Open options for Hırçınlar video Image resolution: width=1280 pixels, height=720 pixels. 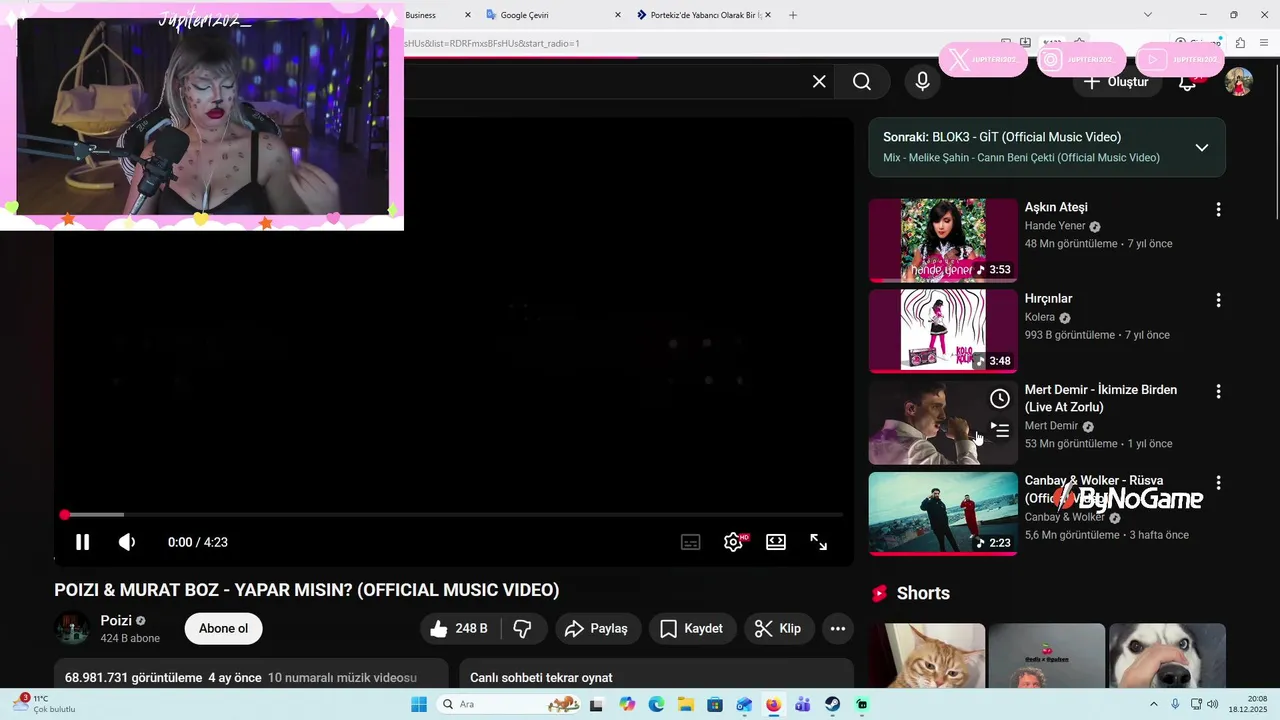point(1218,300)
